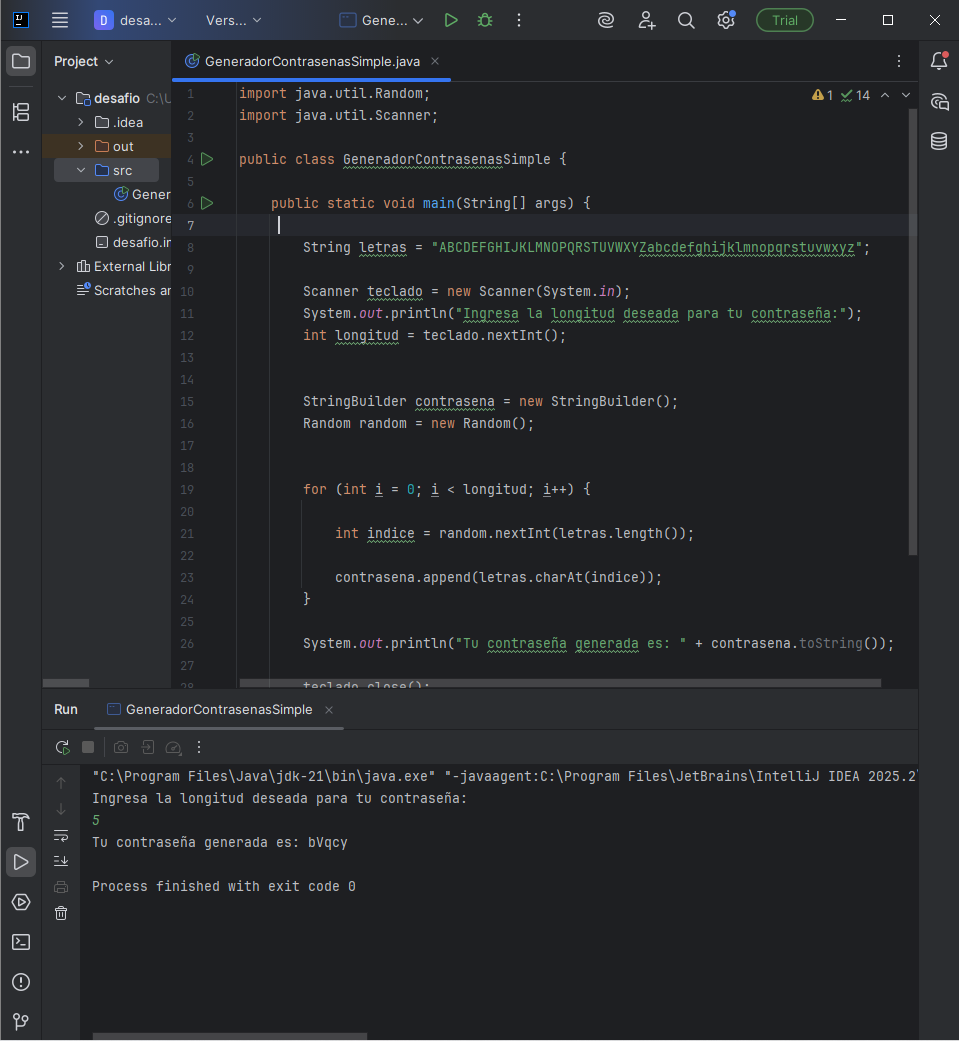Run the application with green play button

tap(451, 21)
